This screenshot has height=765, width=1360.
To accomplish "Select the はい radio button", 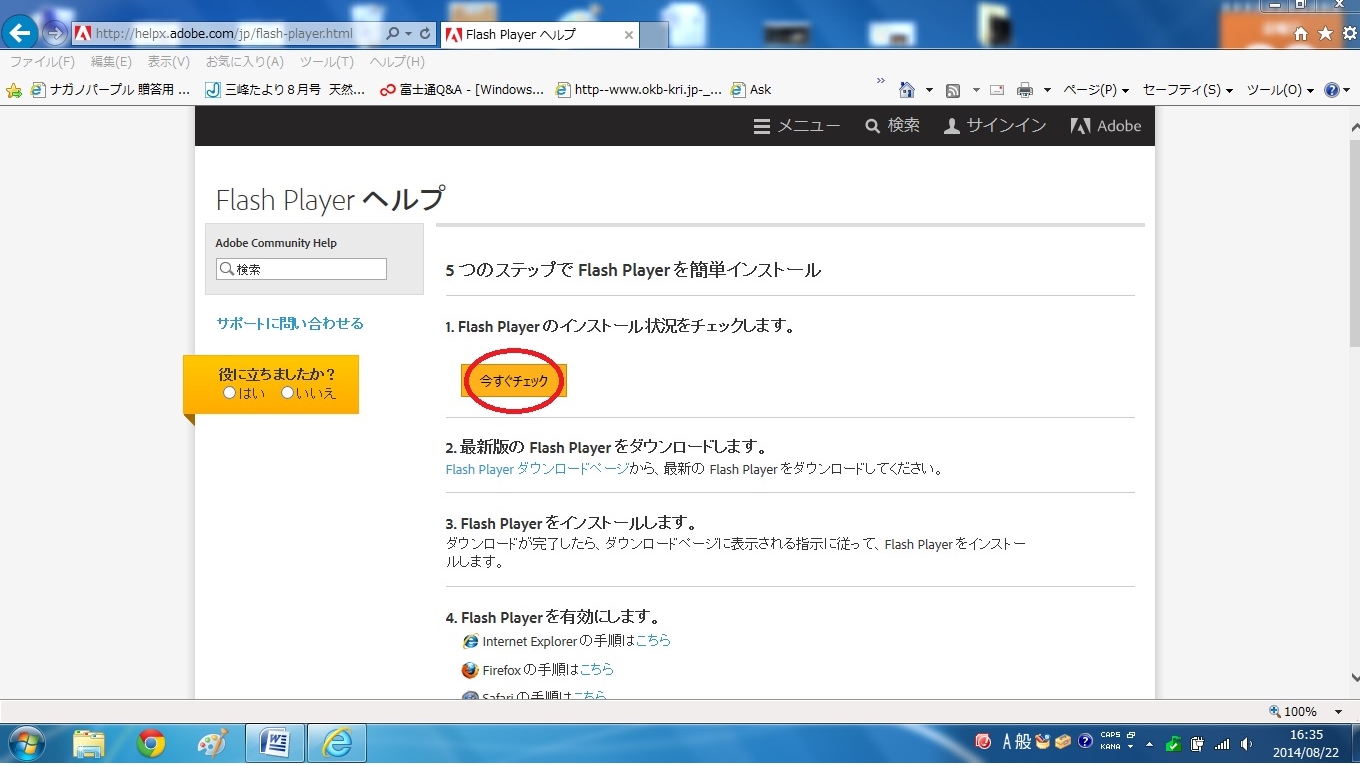I will (229, 393).
